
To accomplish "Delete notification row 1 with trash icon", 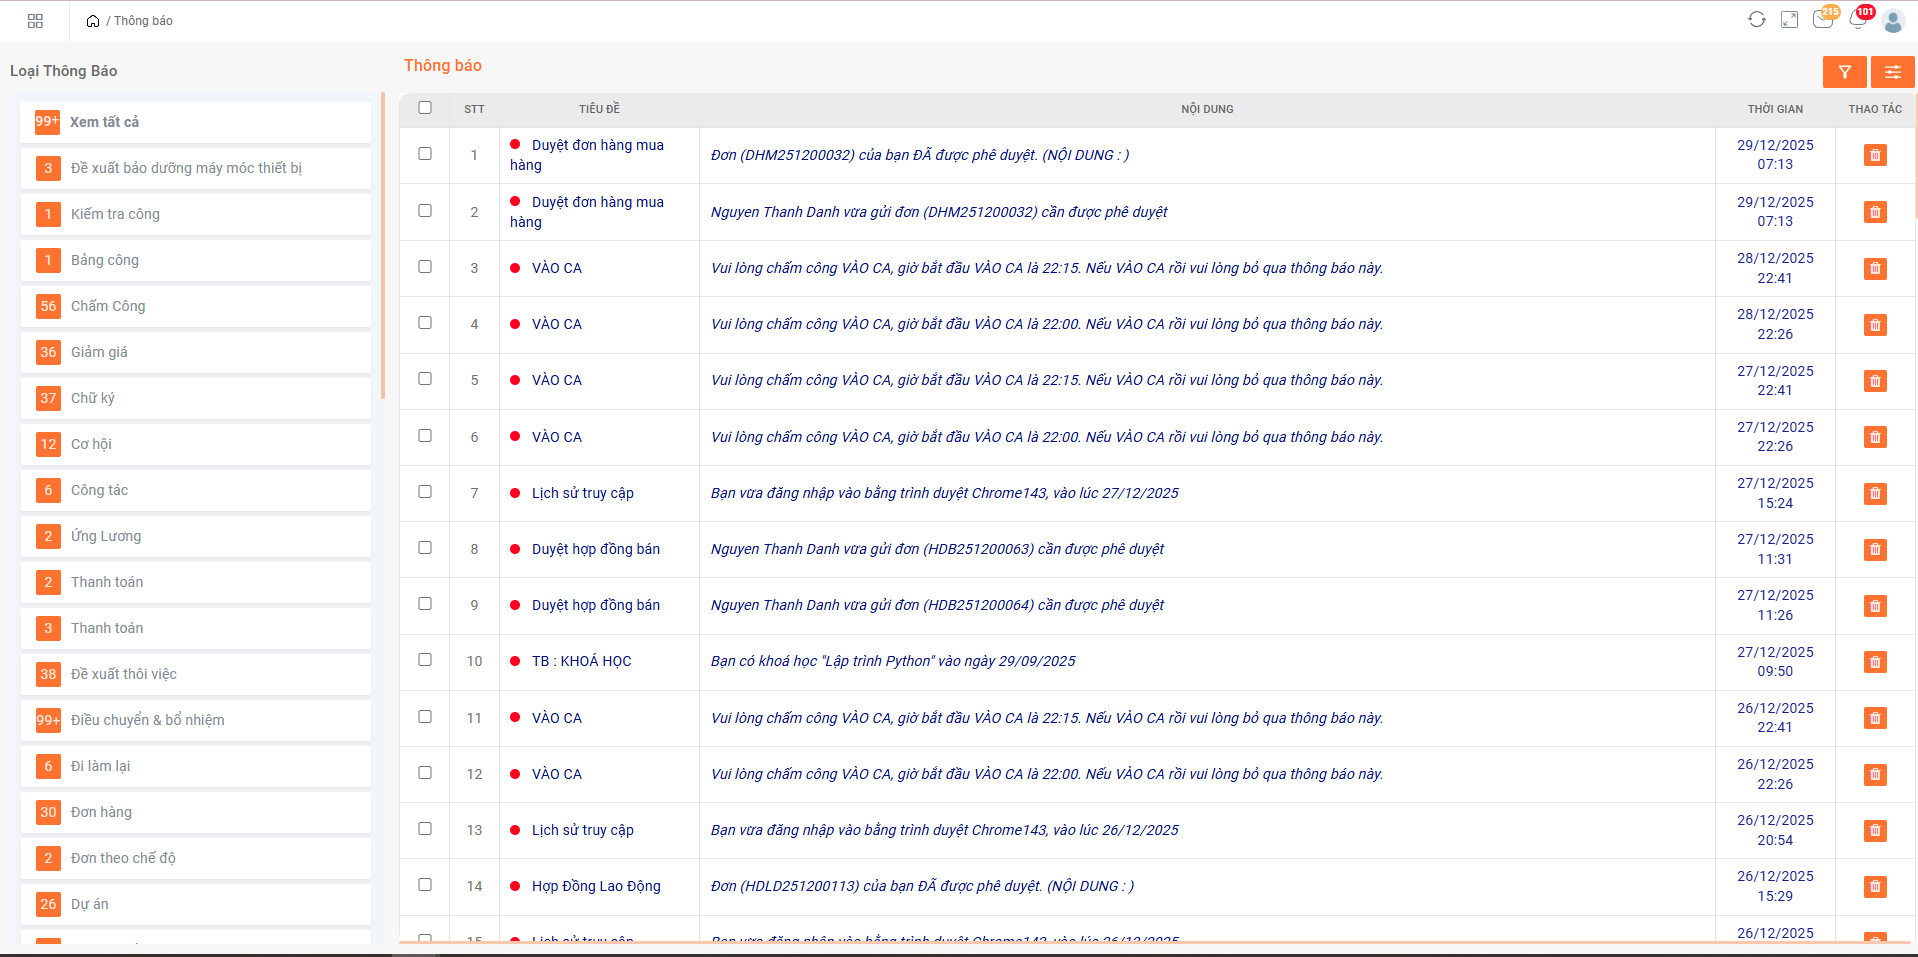I will click(x=1875, y=155).
